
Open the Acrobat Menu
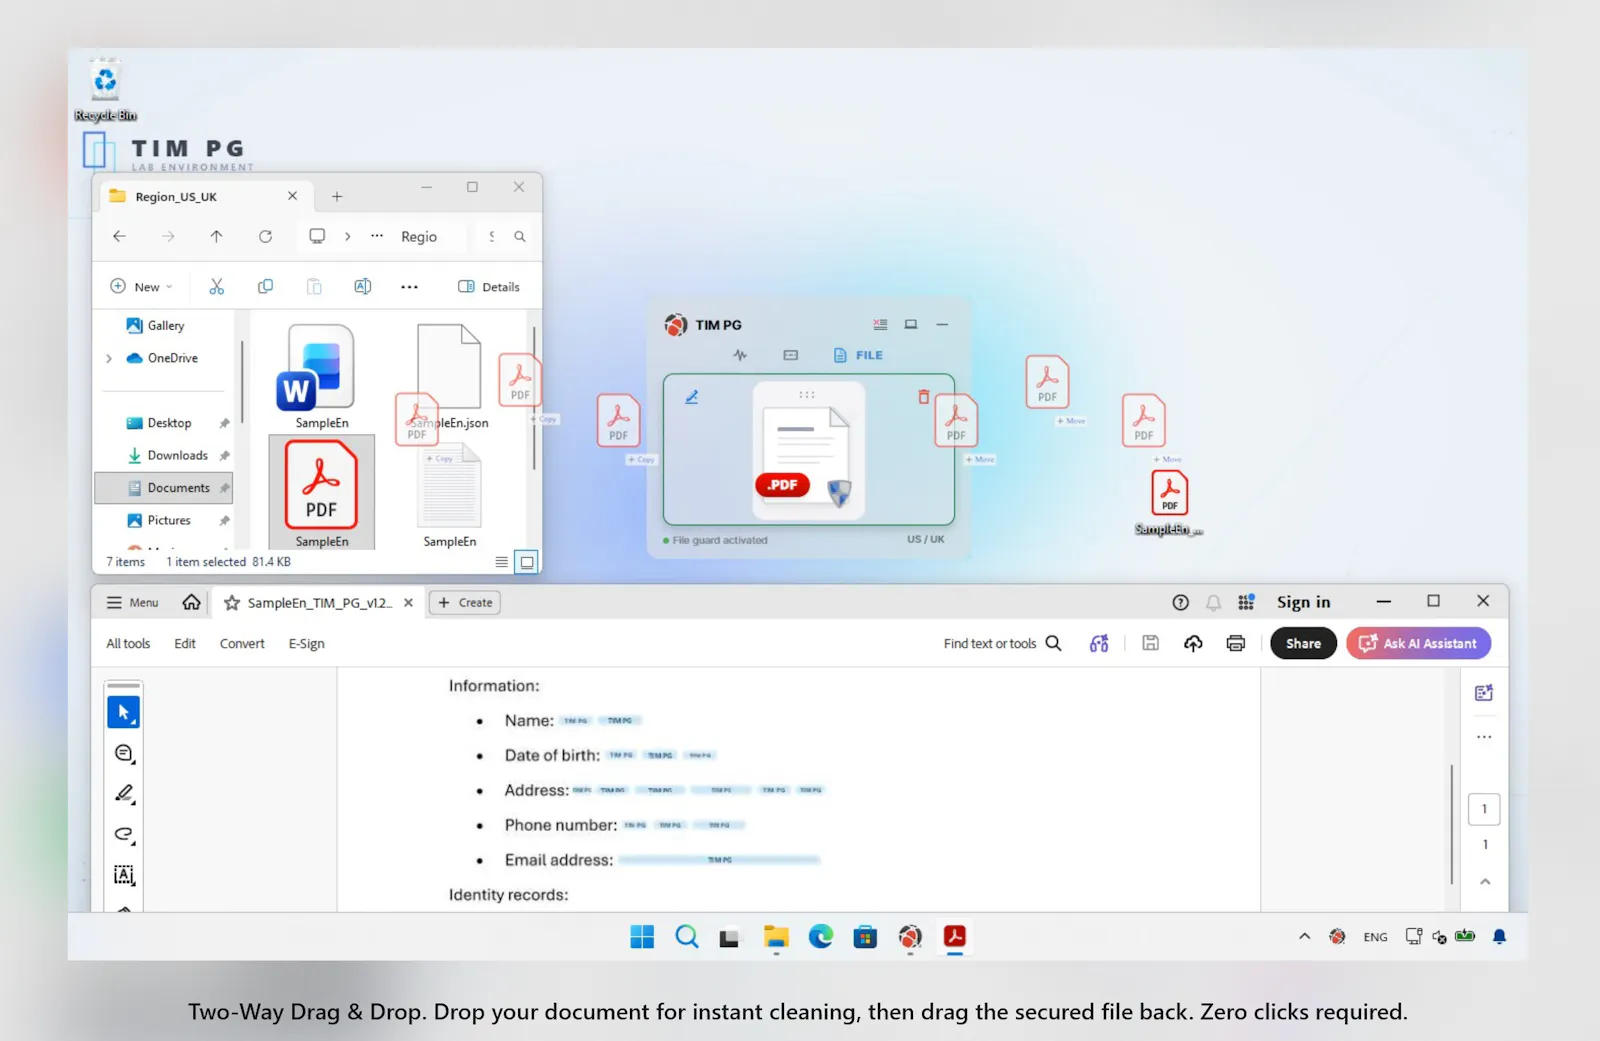[133, 603]
